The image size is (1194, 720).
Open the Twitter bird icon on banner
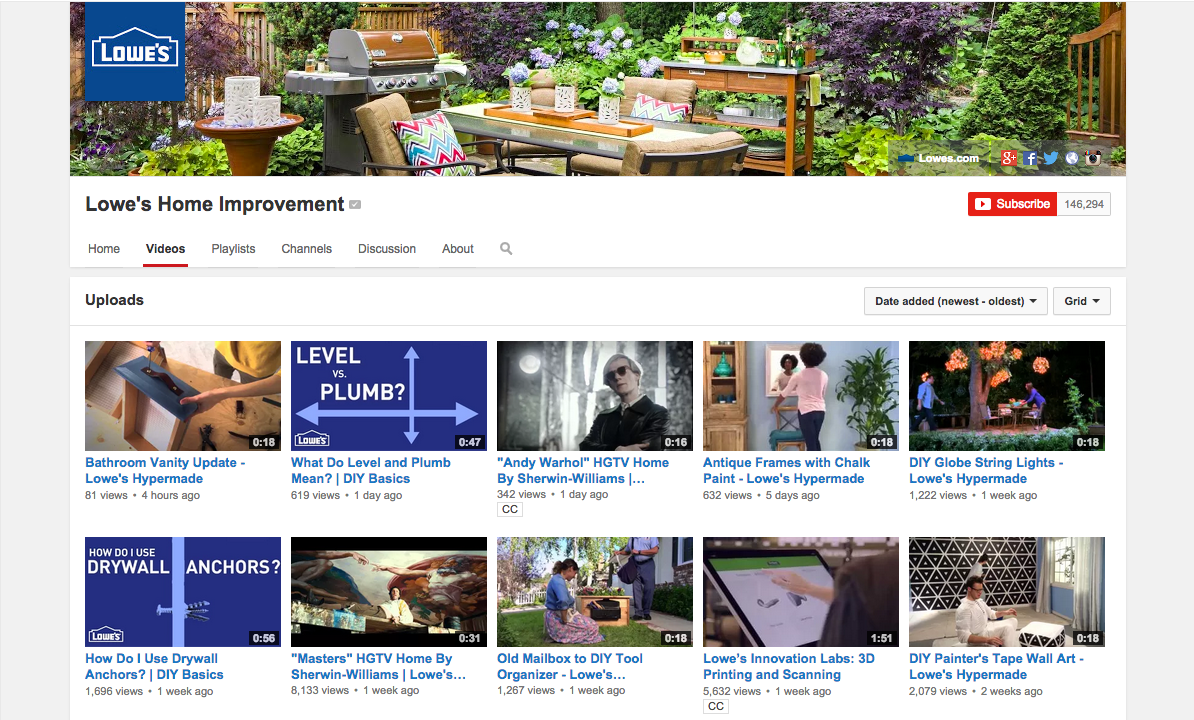click(x=1051, y=158)
